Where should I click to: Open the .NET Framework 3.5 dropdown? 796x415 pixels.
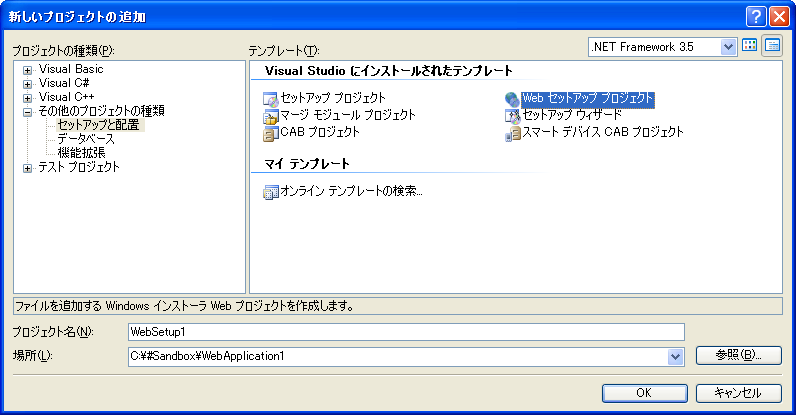tap(728, 47)
